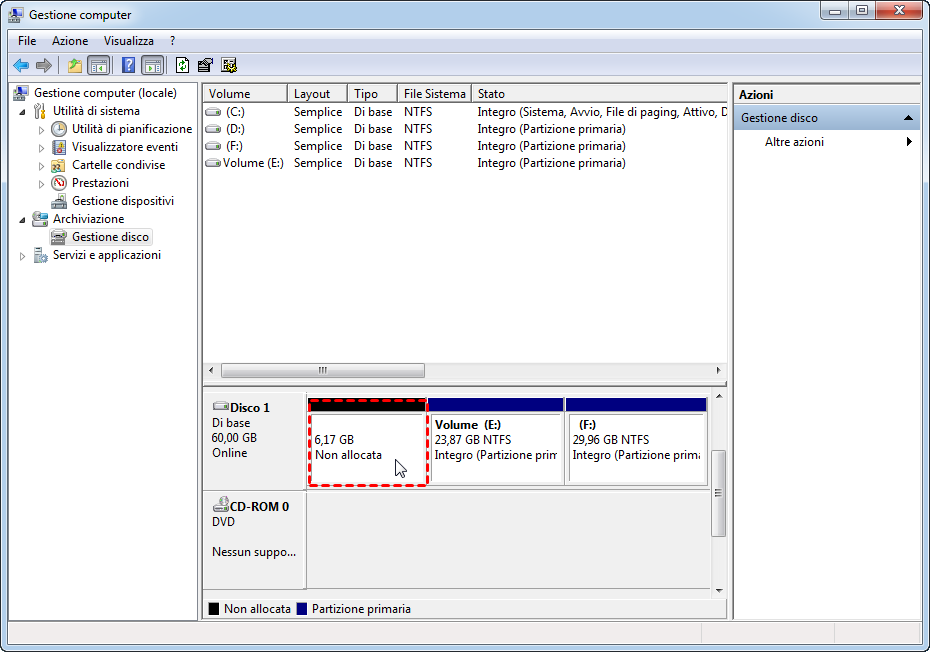Viewport: 930px width, 652px height.
Task: Click the last toolbar icon with gold gear
Action: [x=229, y=65]
